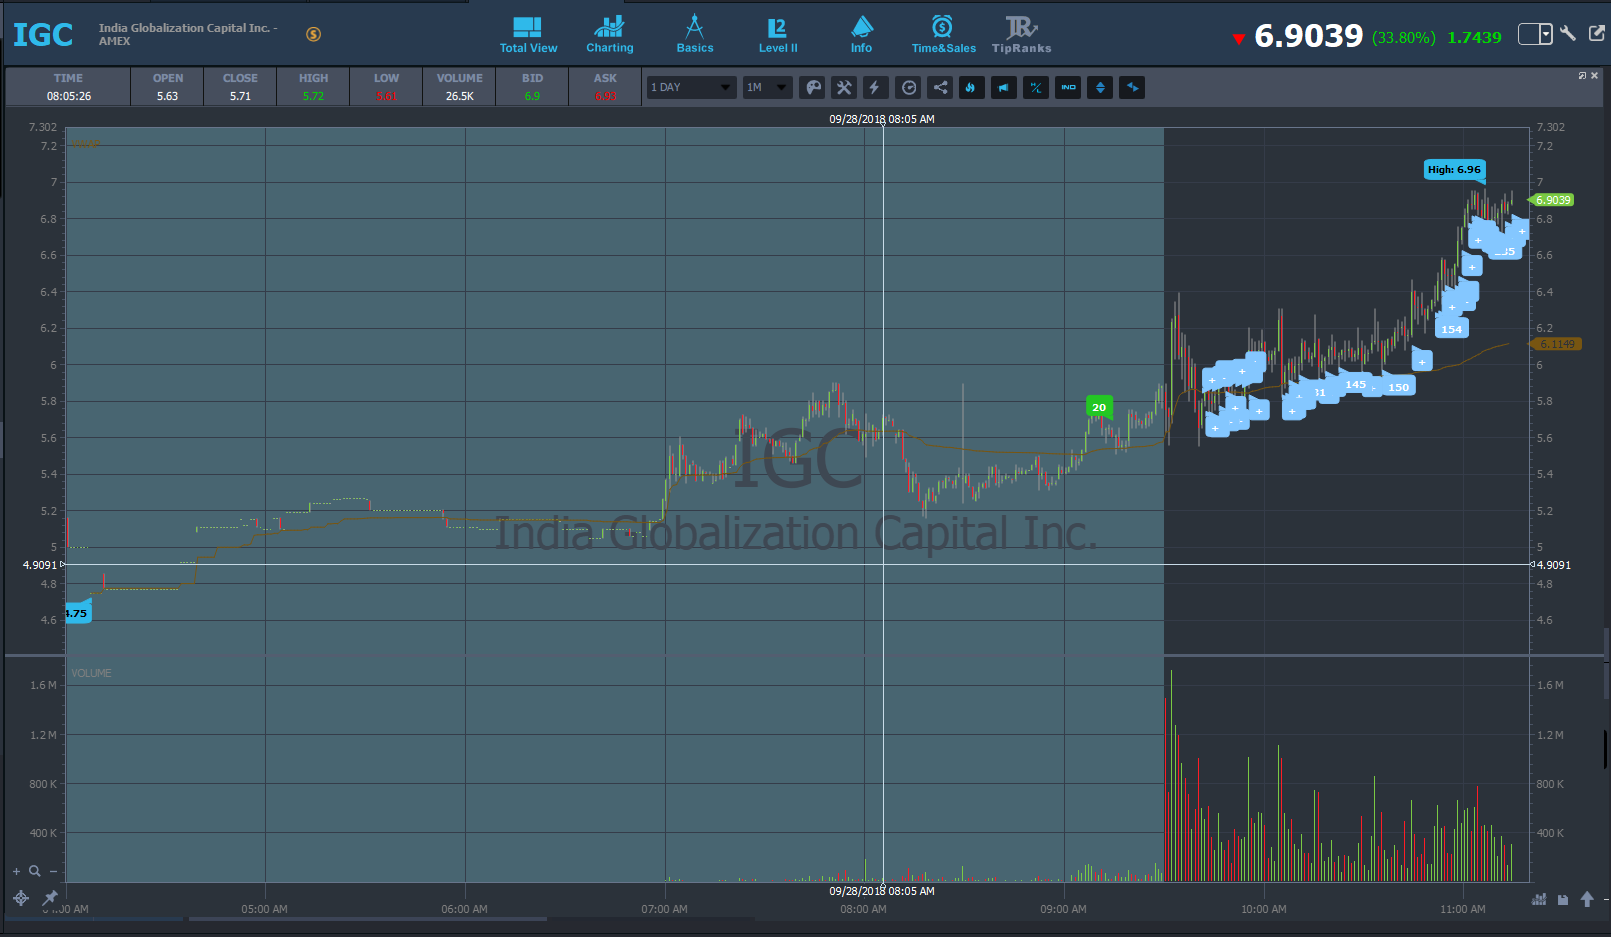
Task: Click the CLOSE value 5.71
Action: point(240,96)
